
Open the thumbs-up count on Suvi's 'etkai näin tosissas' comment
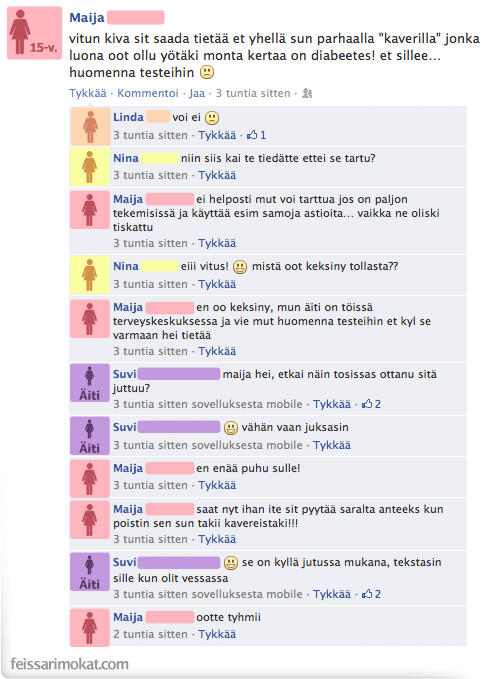[x=371, y=404]
